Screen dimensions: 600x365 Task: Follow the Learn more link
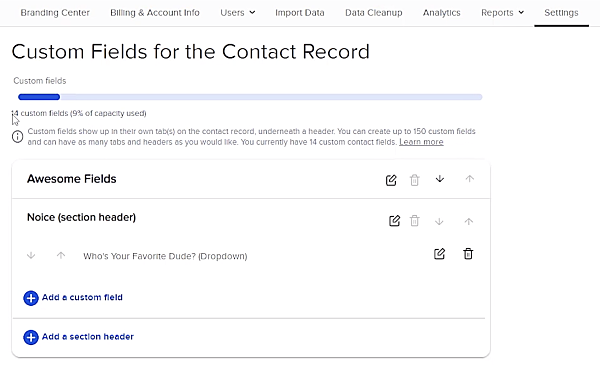tap(421, 142)
